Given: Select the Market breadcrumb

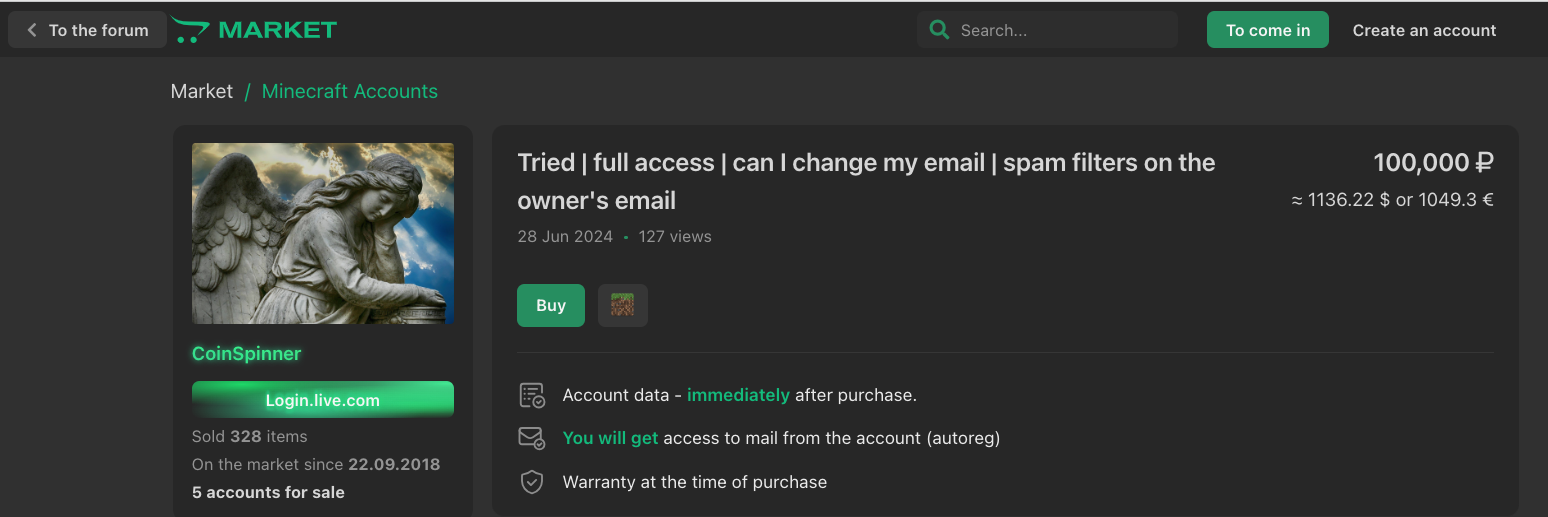Looking at the screenshot, I should [202, 91].
